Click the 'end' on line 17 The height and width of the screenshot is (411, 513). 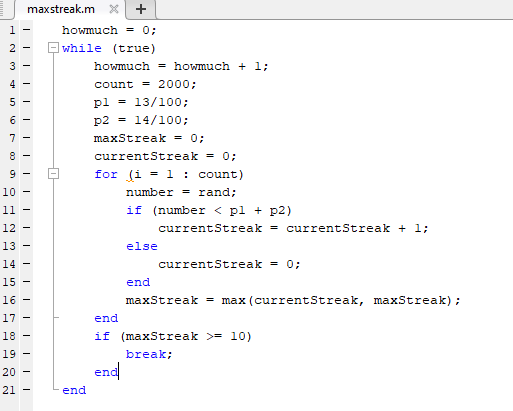pos(106,318)
